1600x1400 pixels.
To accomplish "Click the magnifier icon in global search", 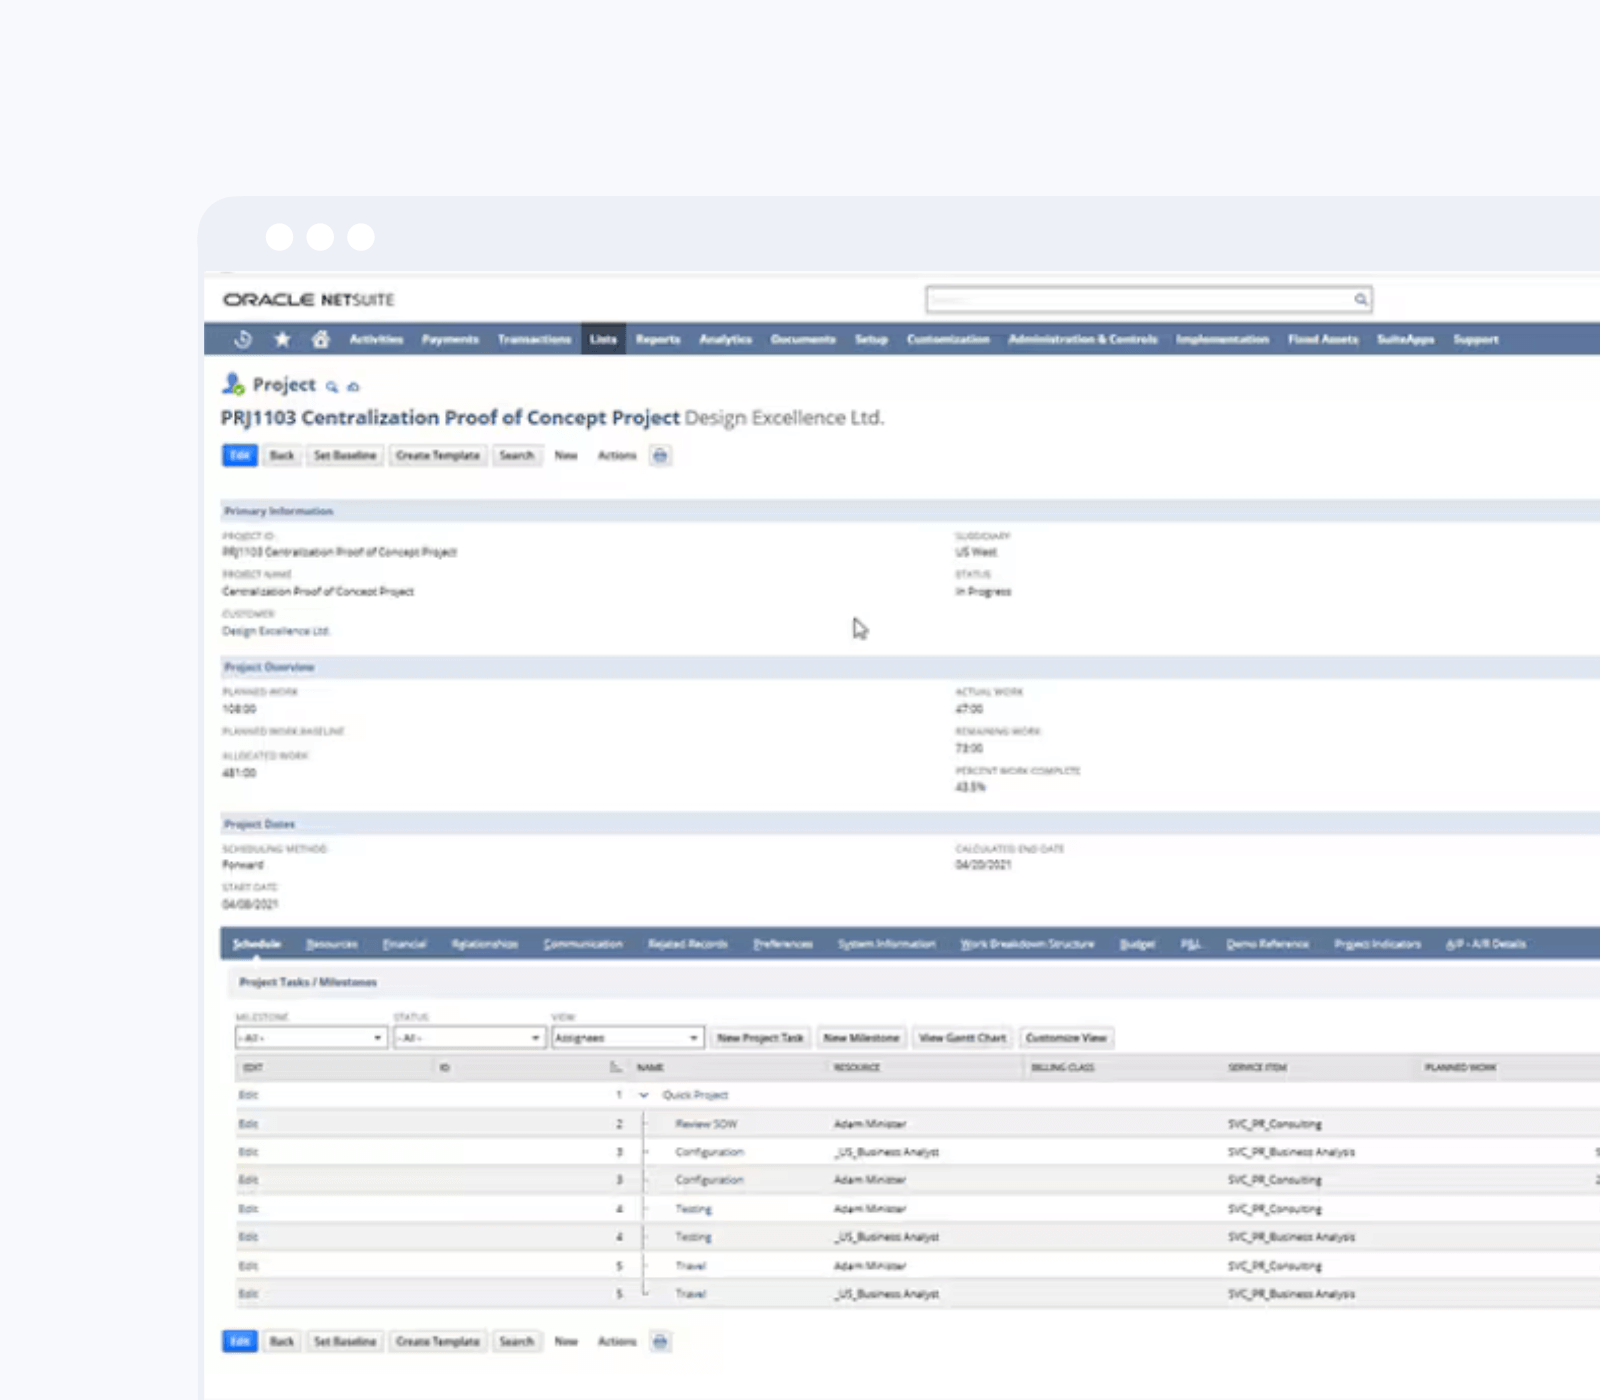I will tap(1361, 299).
